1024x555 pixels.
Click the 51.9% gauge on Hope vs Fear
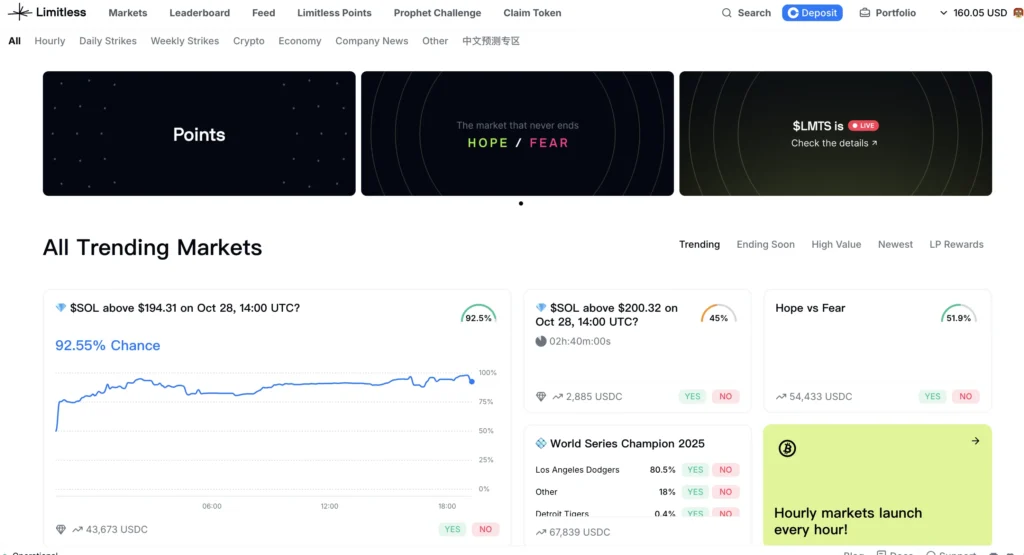pos(957,316)
